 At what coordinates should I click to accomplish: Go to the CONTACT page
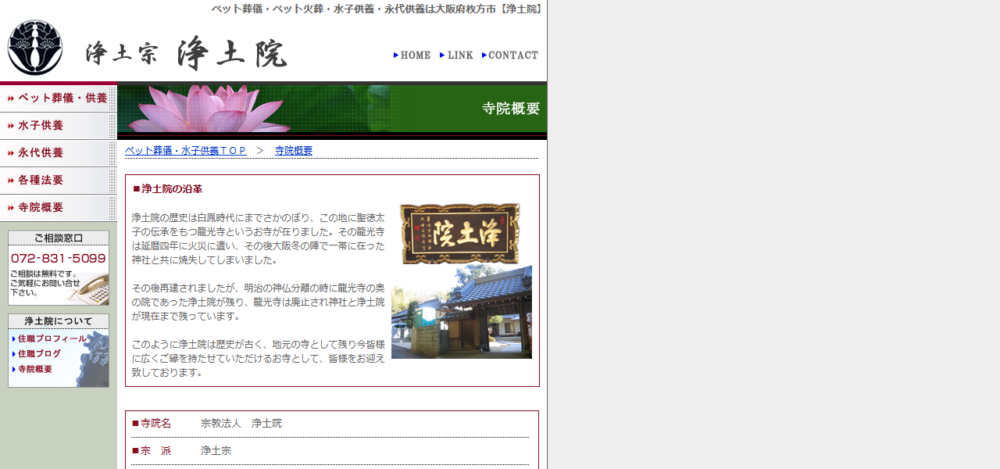tap(510, 56)
